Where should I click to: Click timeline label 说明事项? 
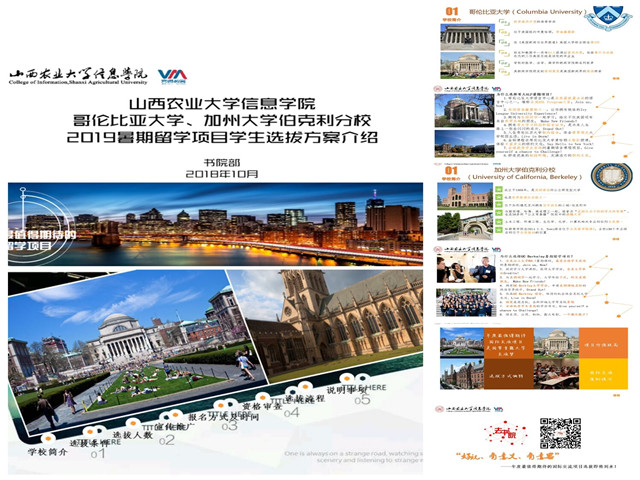click(x=347, y=390)
